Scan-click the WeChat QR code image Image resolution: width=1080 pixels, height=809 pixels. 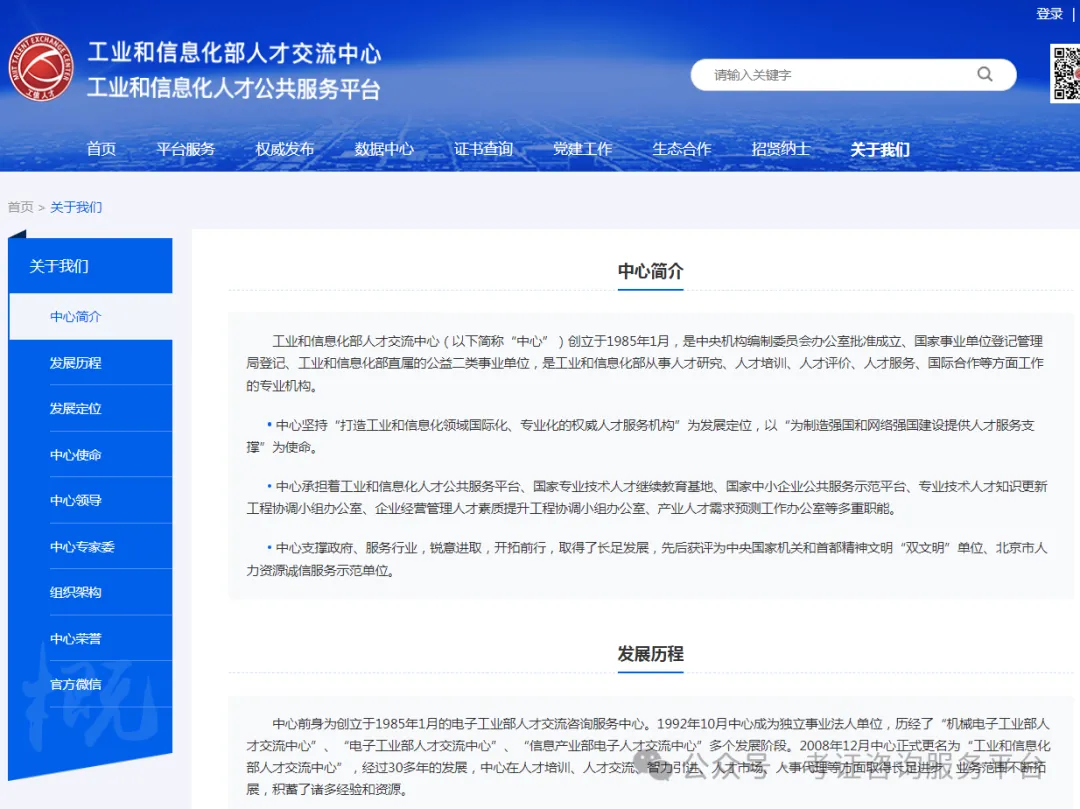point(1066,74)
